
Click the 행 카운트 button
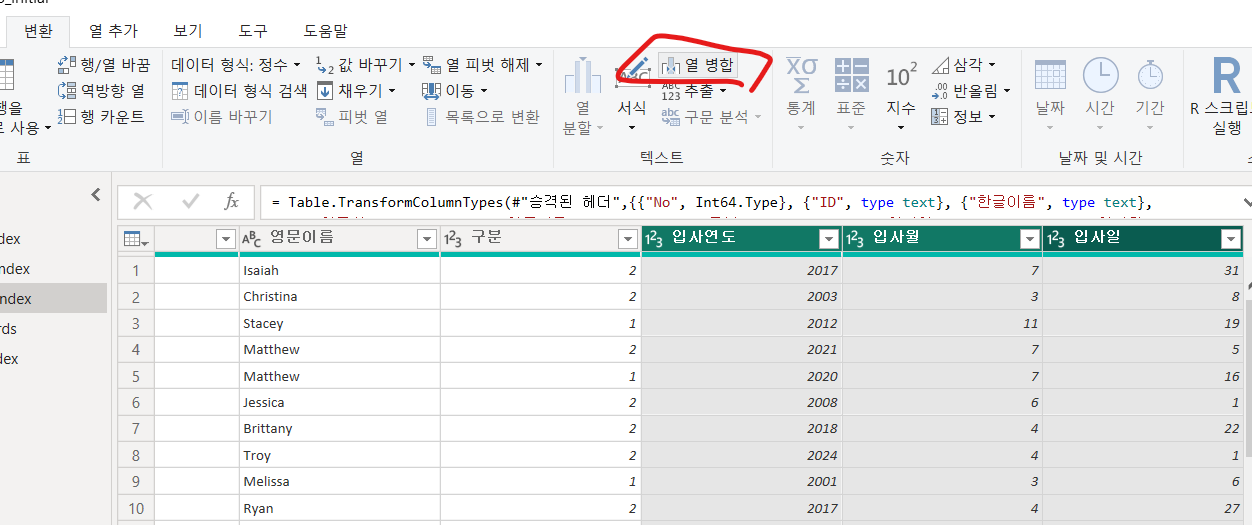tap(102, 117)
